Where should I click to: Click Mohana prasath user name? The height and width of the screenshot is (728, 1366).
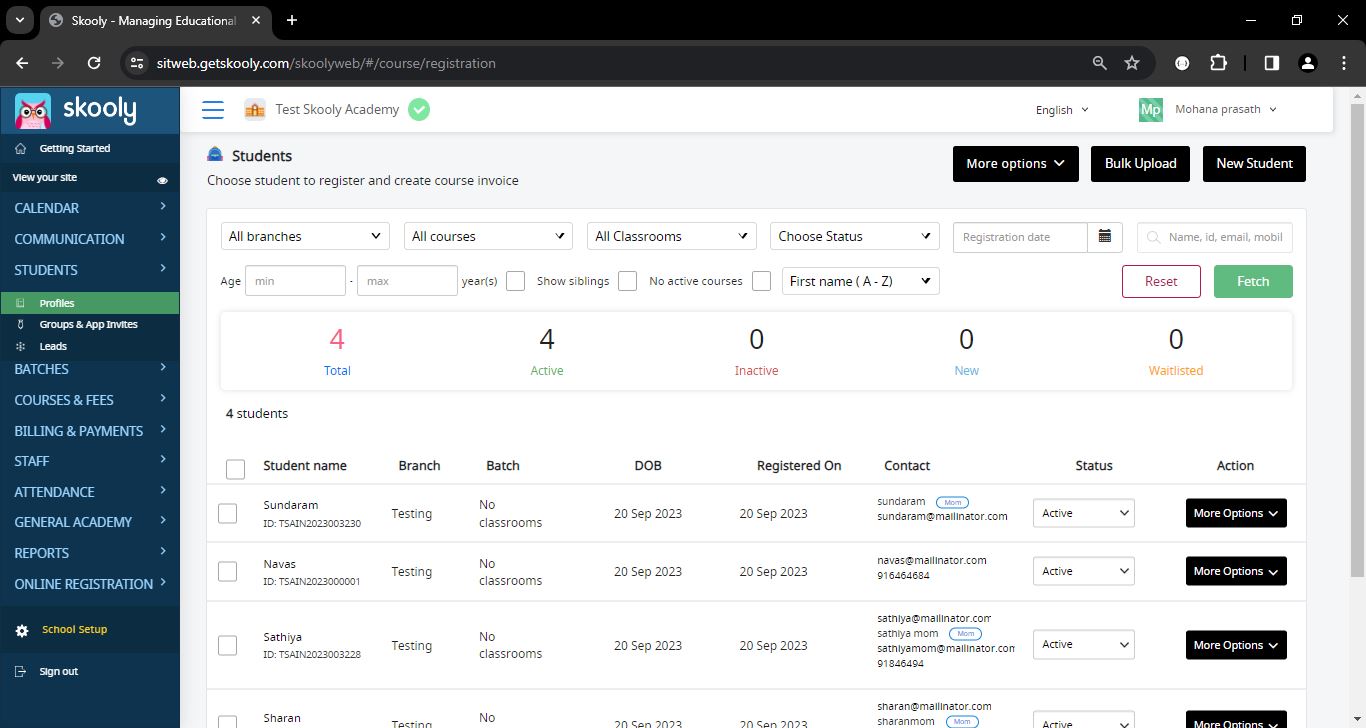1217,109
